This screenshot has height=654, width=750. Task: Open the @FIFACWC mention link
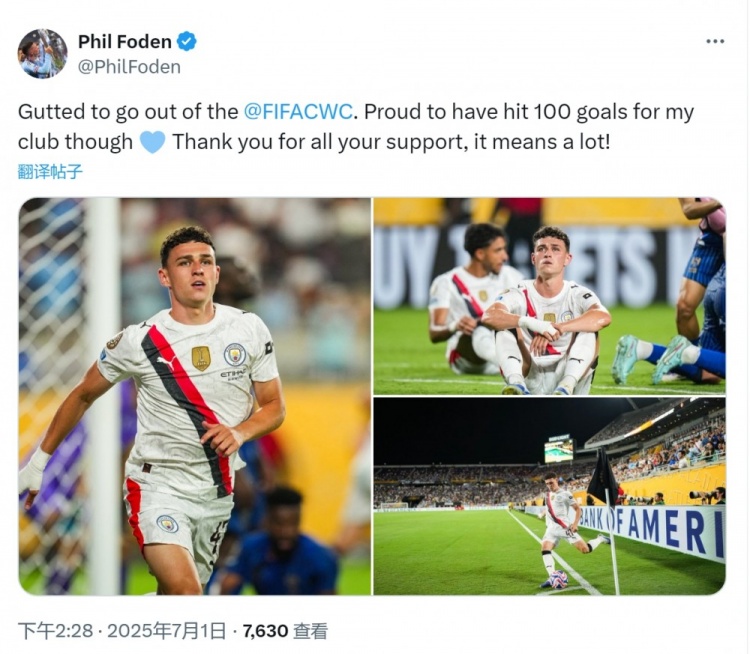point(296,112)
